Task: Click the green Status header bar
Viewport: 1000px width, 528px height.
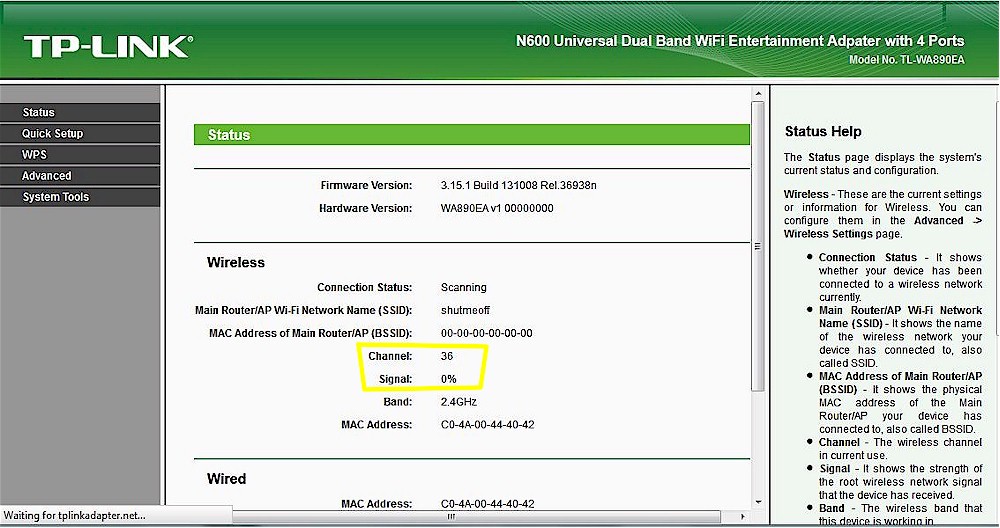Action: click(x=472, y=135)
